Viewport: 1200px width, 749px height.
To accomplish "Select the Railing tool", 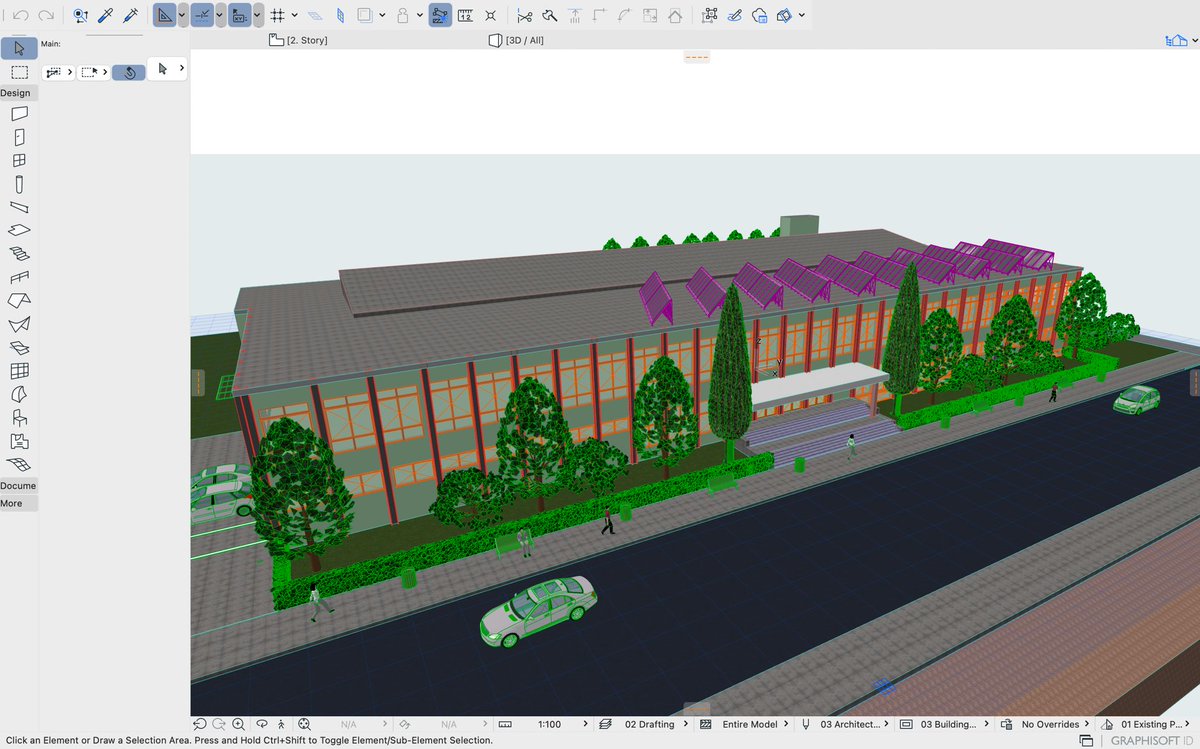I will click(19, 277).
